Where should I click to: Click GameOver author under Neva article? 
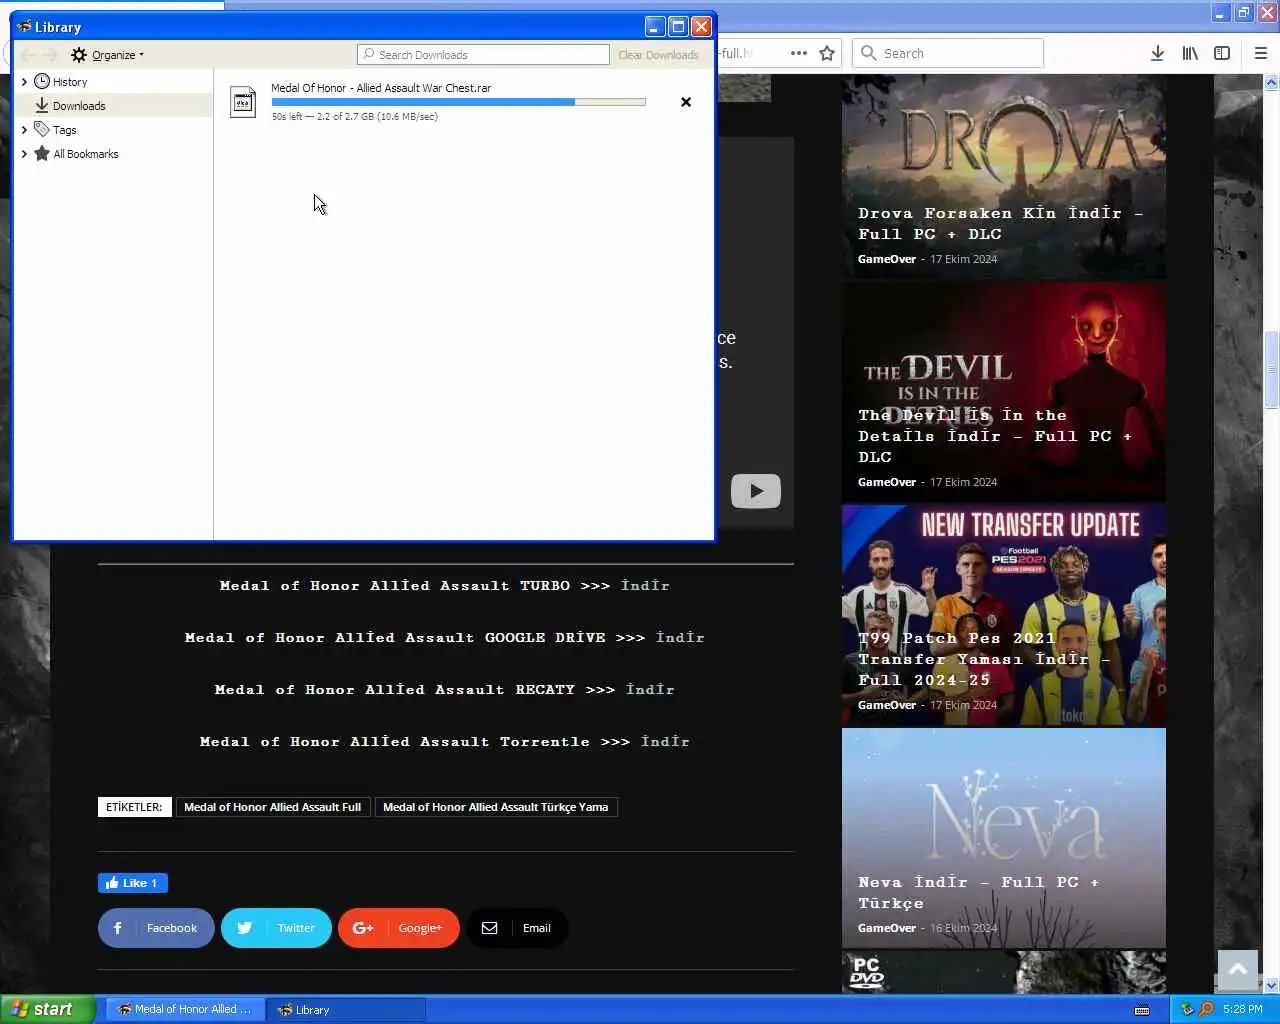tap(887, 928)
